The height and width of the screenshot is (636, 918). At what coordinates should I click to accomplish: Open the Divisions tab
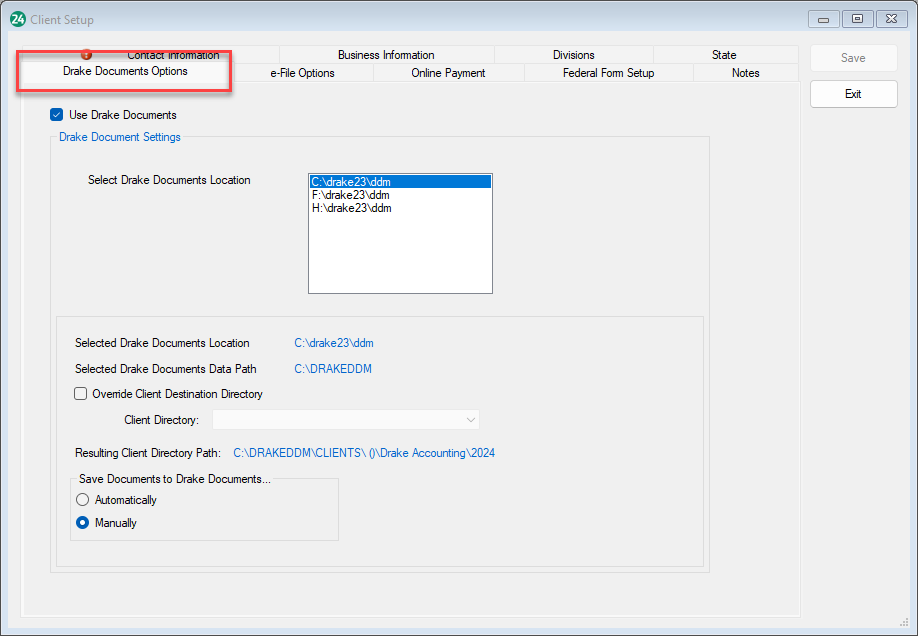(x=575, y=54)
